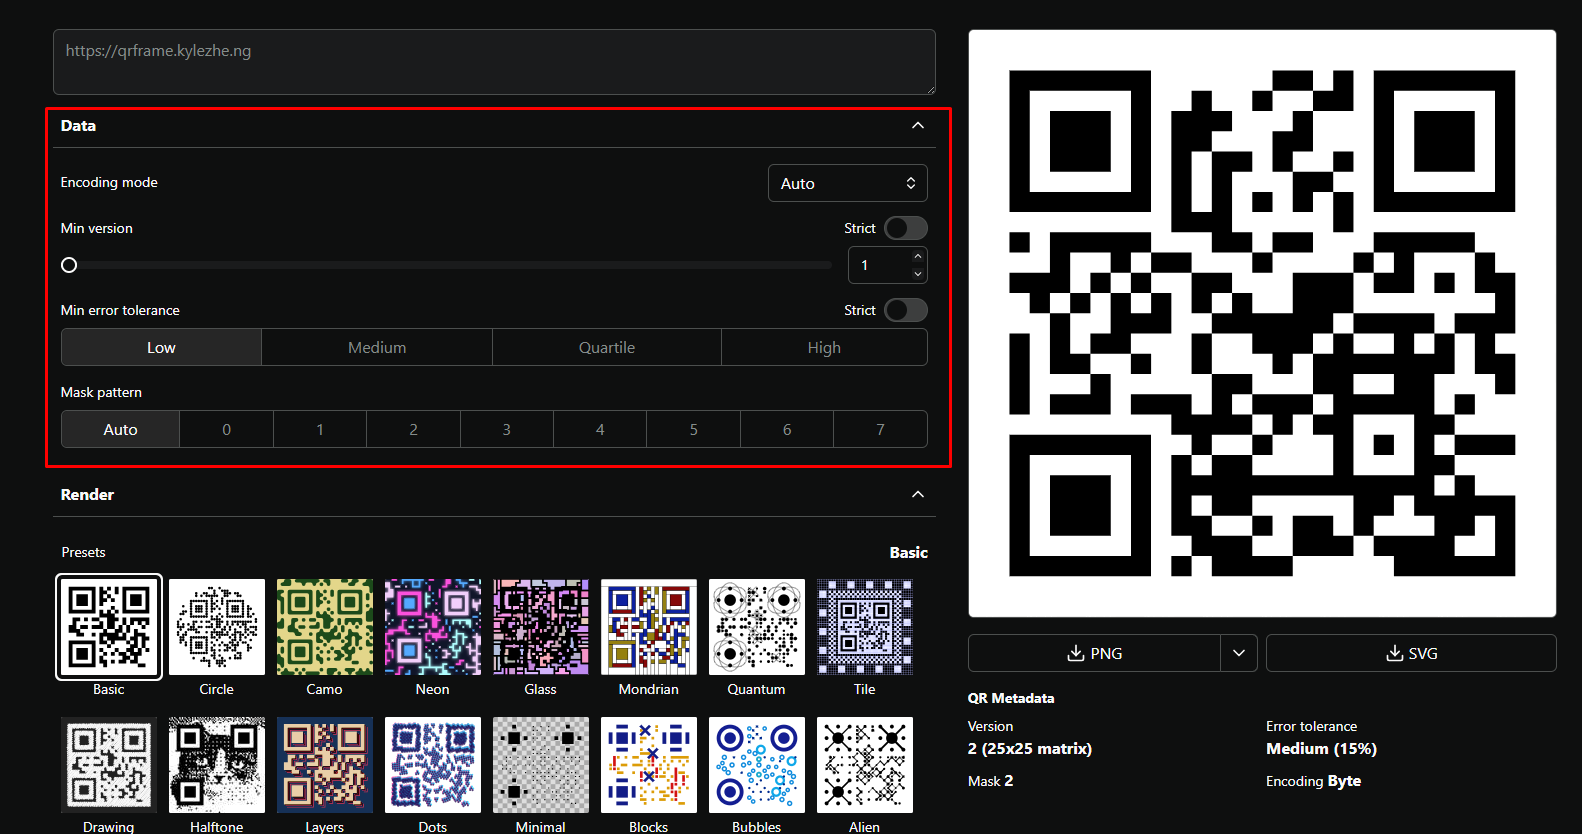The width and height of the screenshot is (1582, 834).
Task: Open the Encoding mode dropdown
Action: (x=848, y=183)
